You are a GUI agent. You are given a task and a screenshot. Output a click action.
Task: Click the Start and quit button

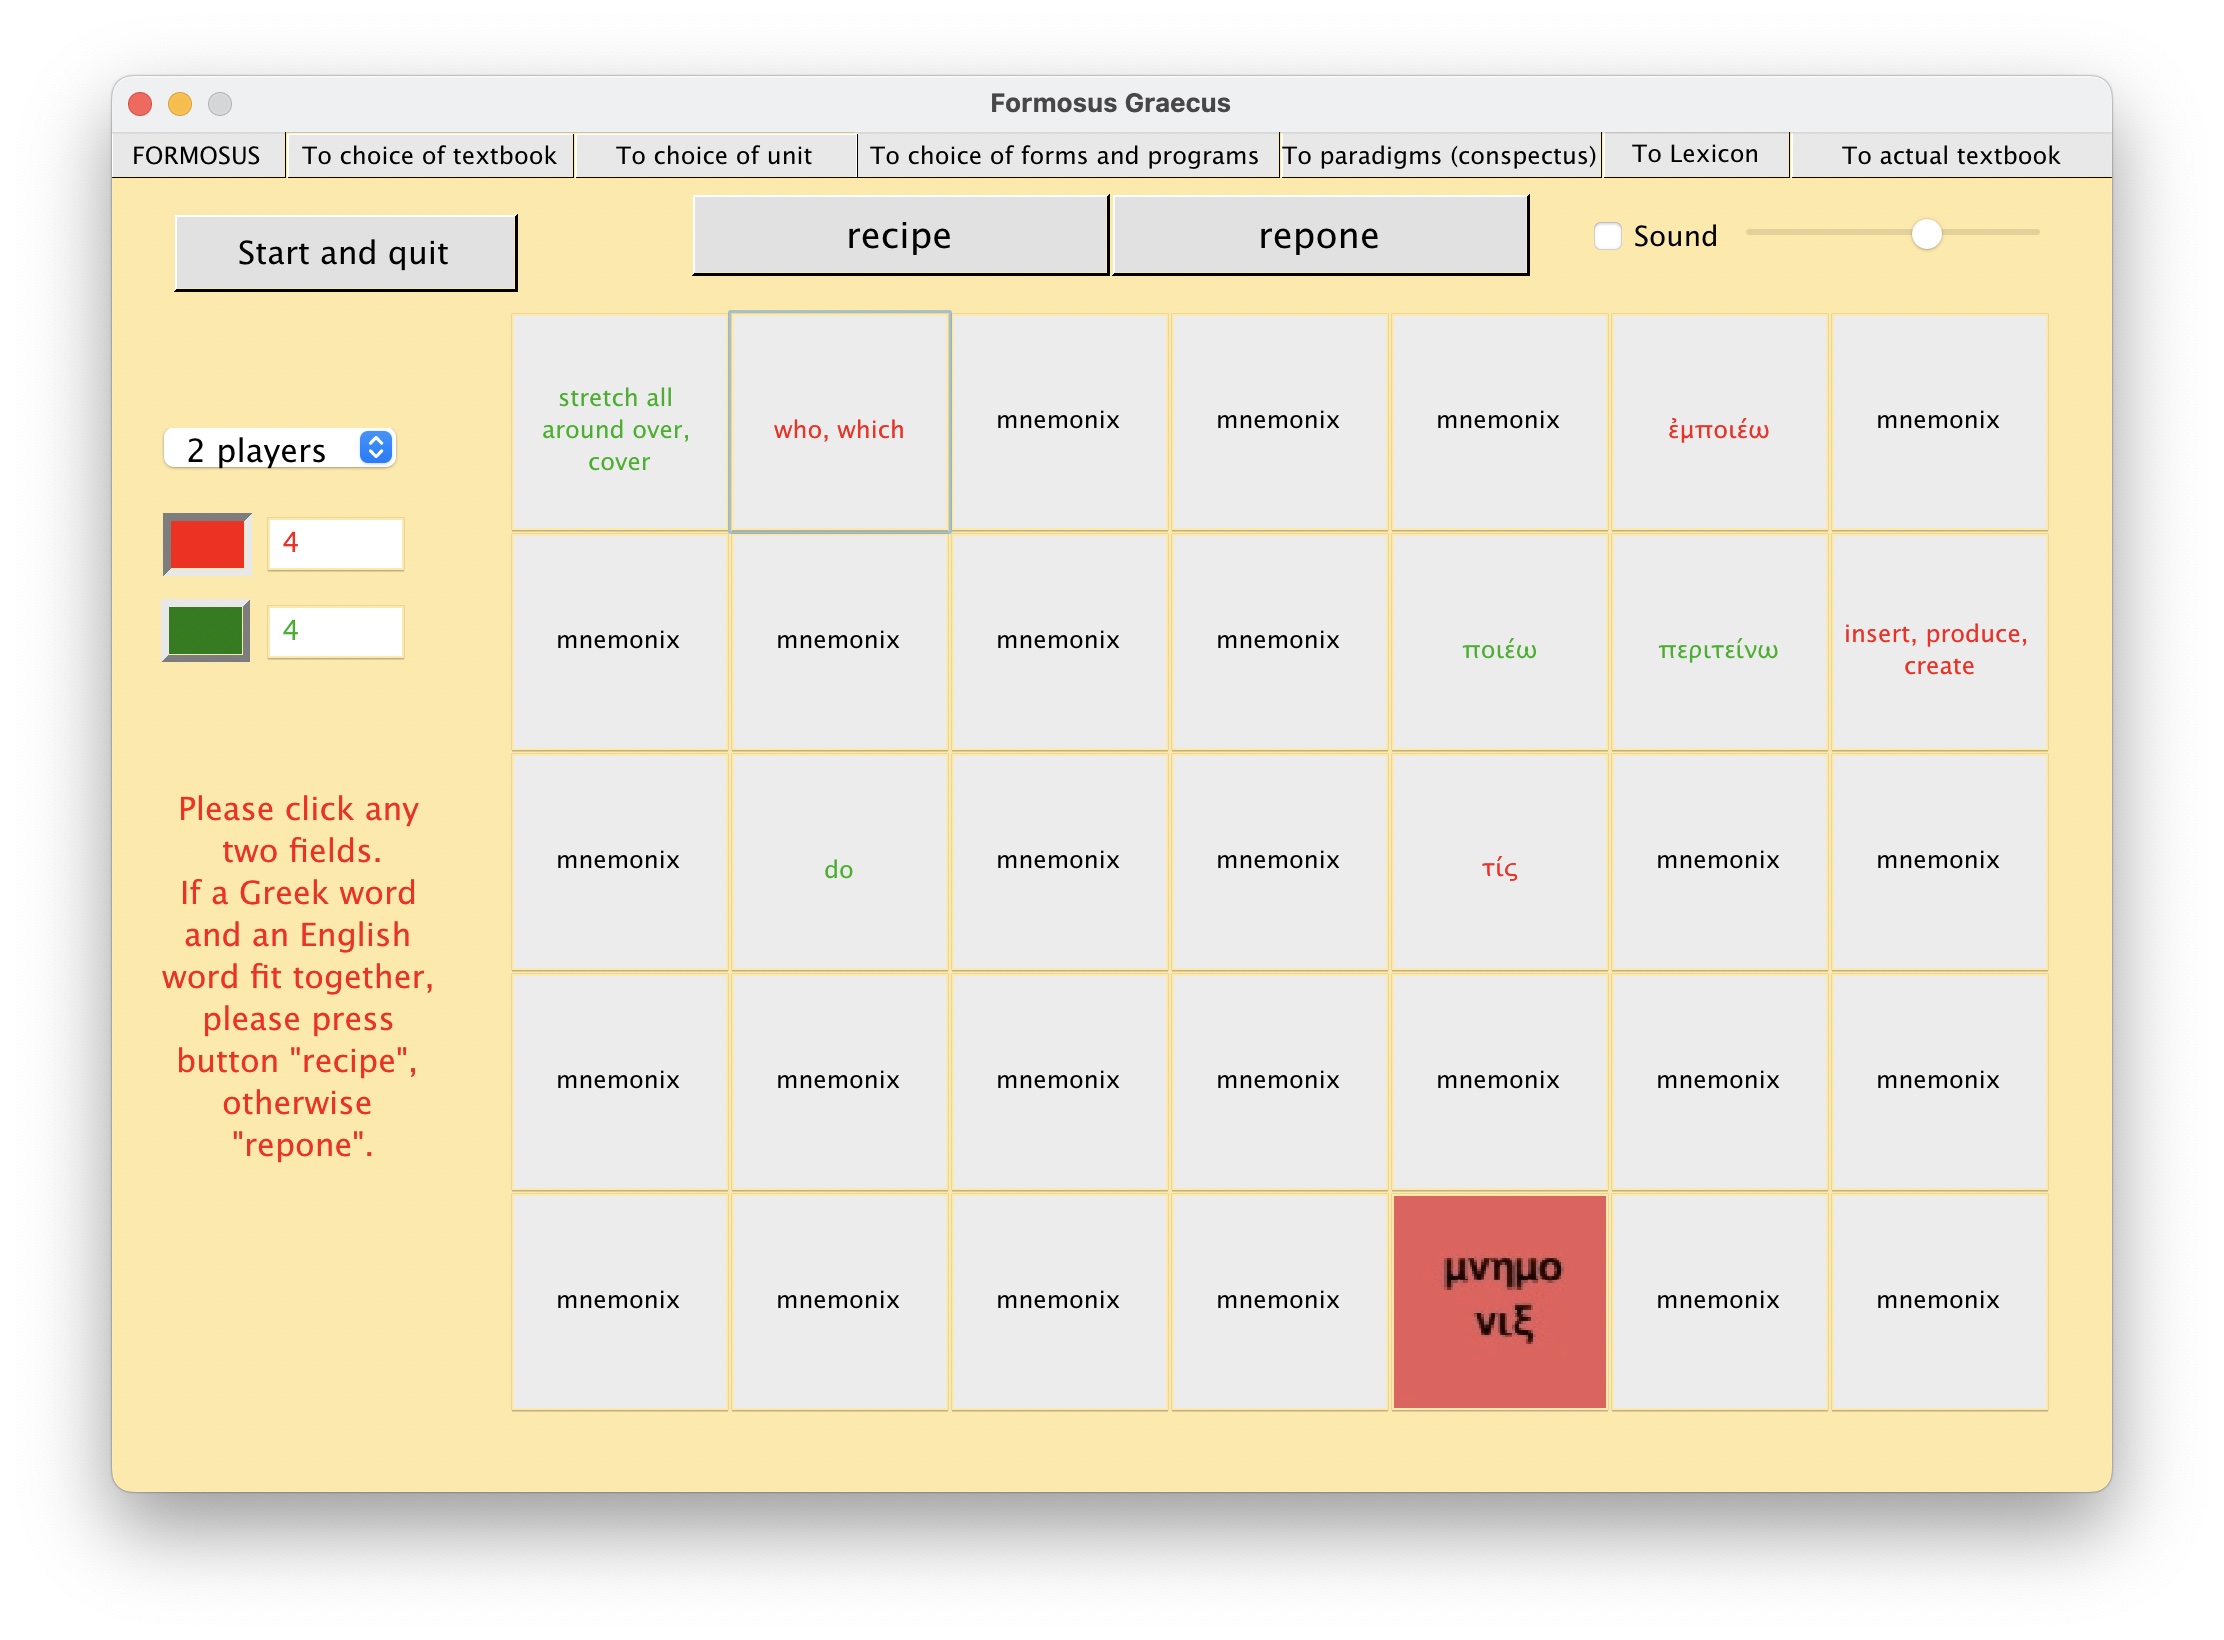(x=345, y=253)
